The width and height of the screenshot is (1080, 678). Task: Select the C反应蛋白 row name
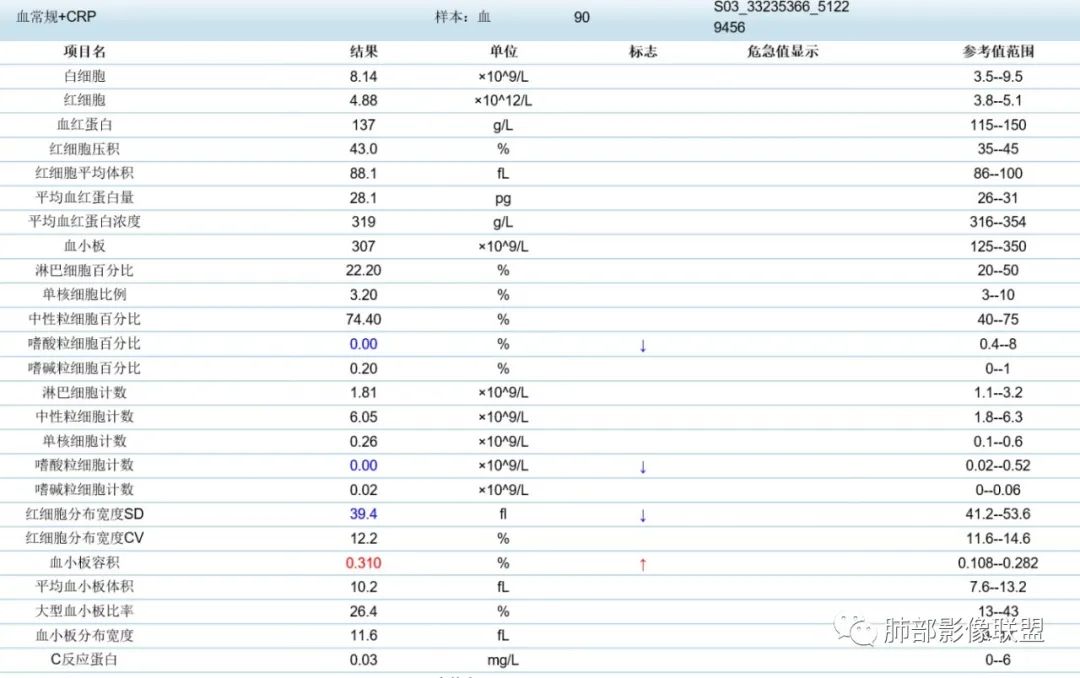pos(85,659)
